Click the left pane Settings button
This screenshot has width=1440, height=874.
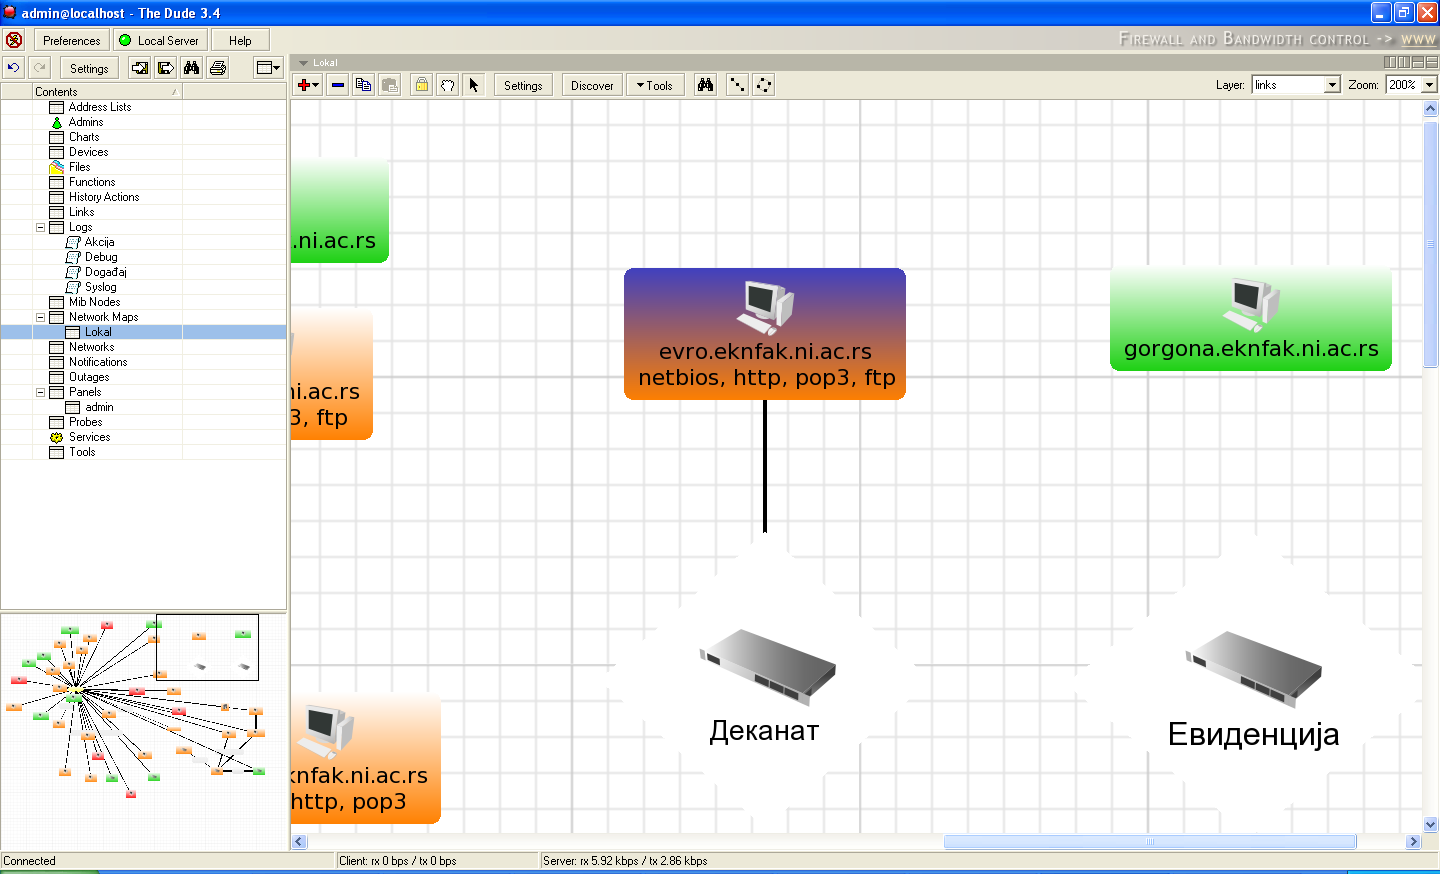point(89,68)
